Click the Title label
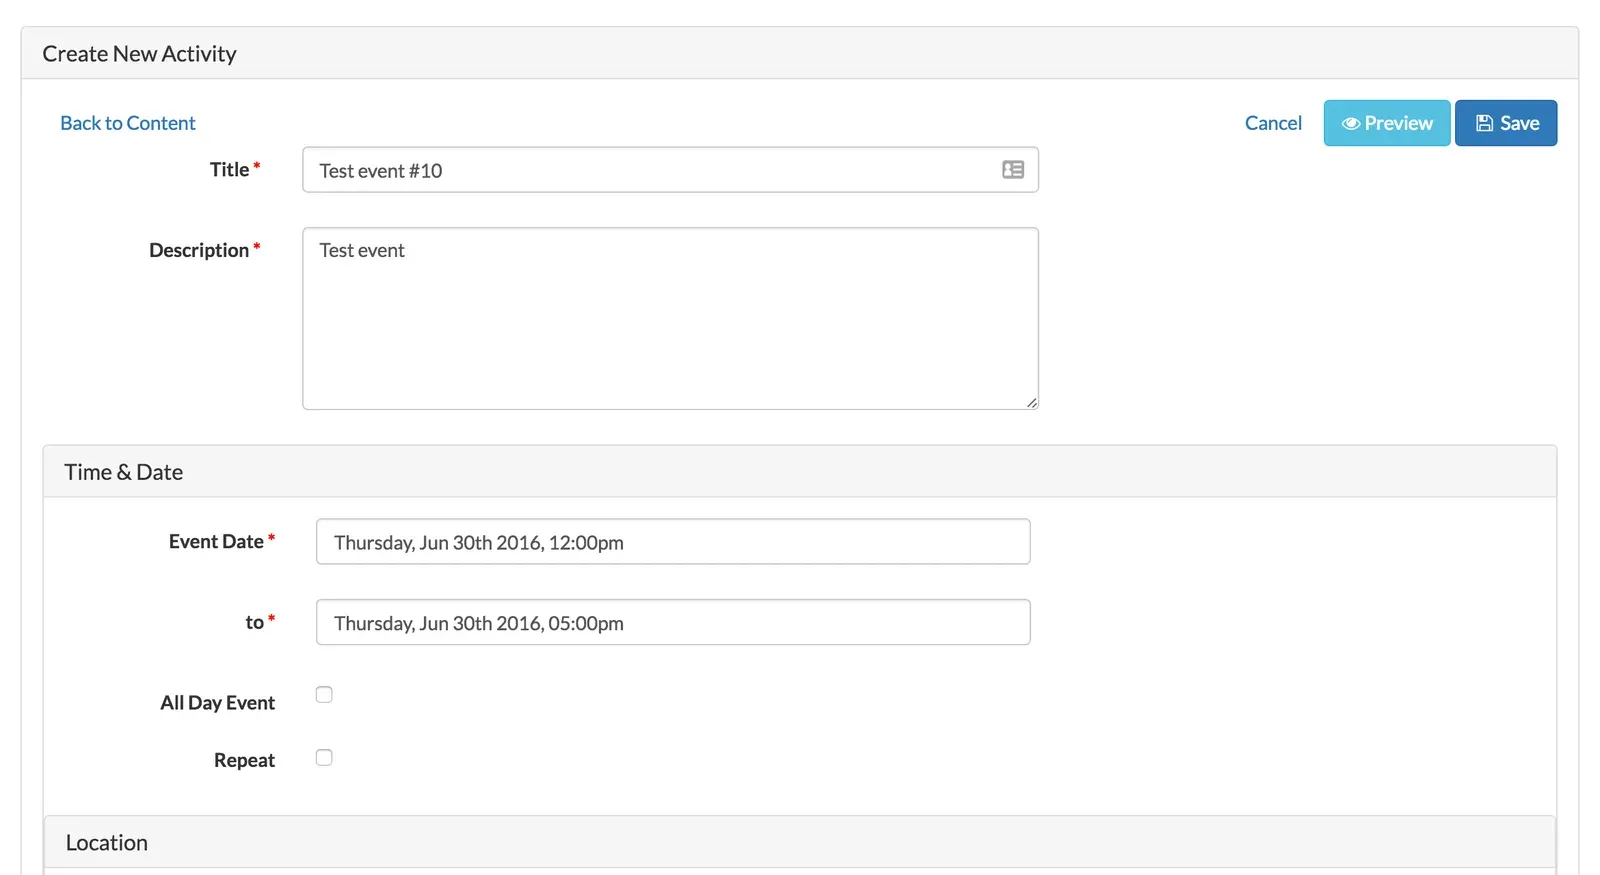Viewport: 1600px width, 875px height. [229, 169]
